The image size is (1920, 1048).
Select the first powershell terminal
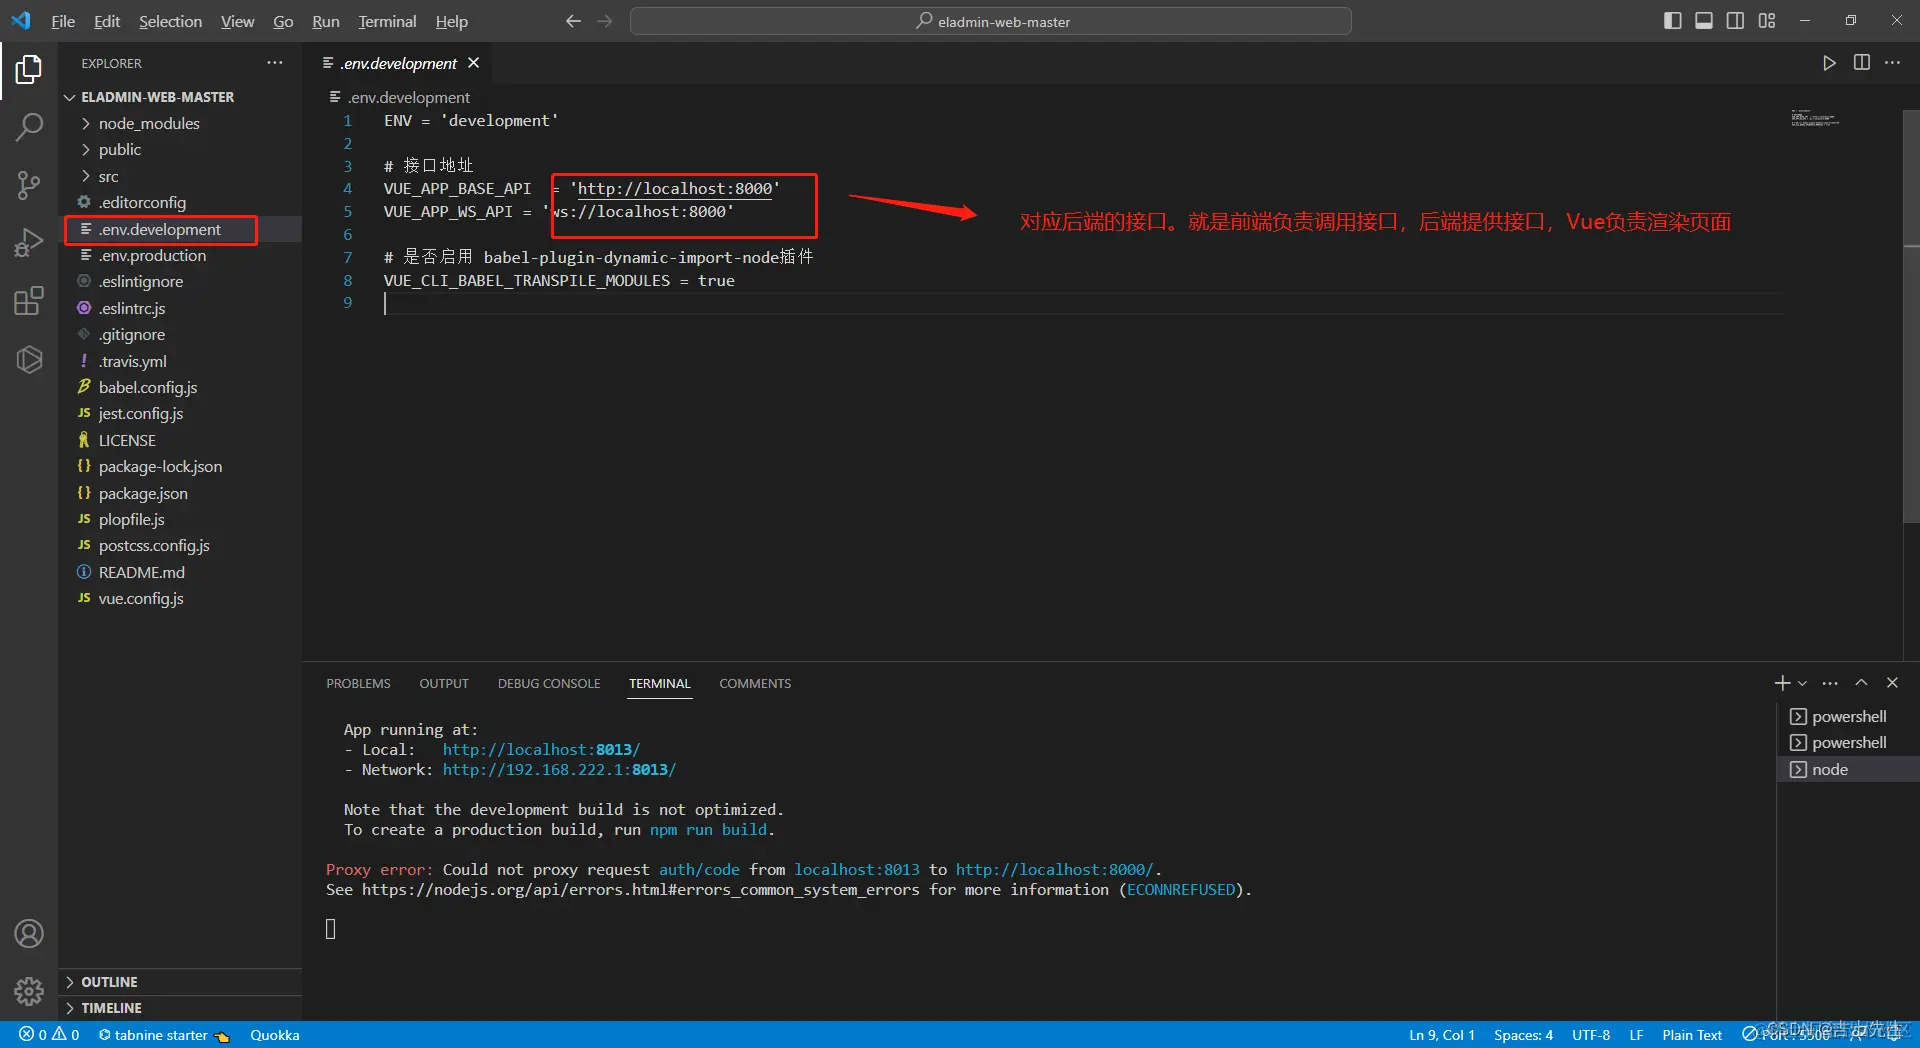coord(1848,716)
